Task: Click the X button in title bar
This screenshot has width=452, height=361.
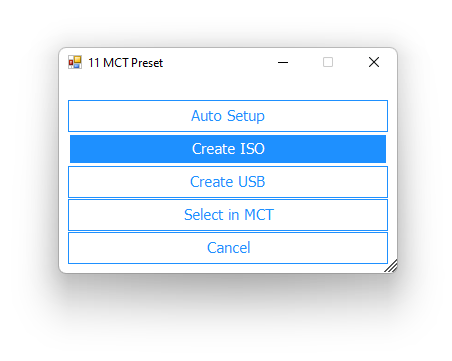Action: pyautogui.click(x=374, y=62)
